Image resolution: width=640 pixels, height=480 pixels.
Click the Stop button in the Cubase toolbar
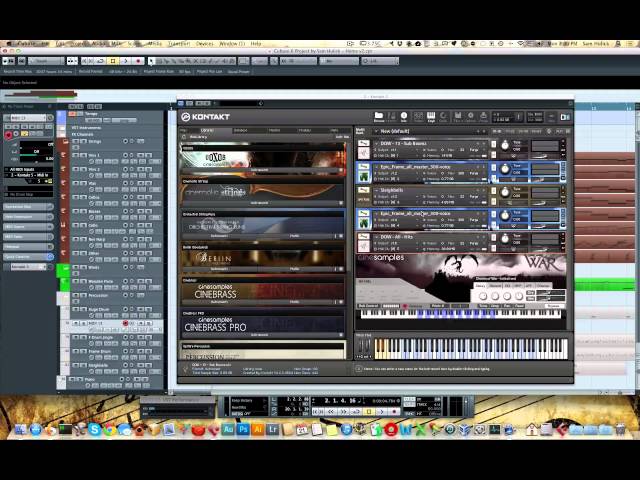(113, 61)
